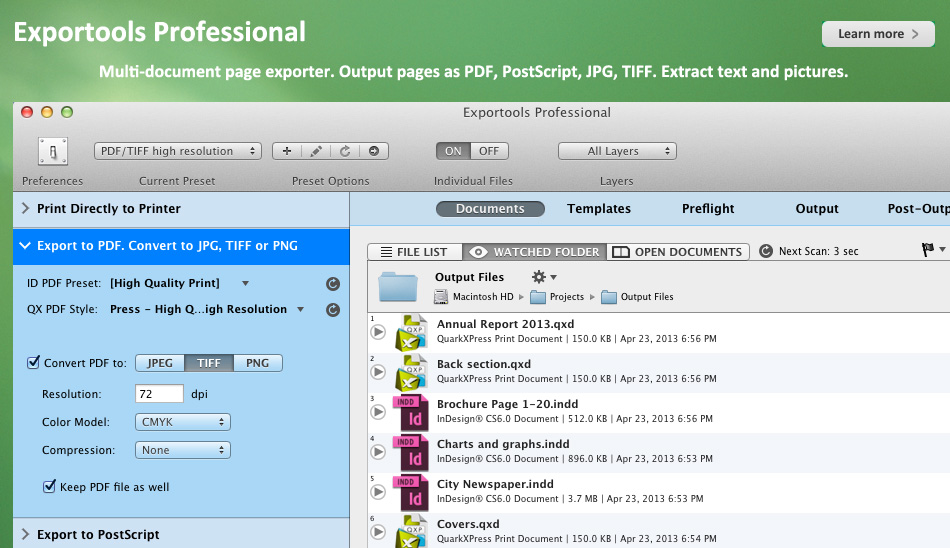
Task: Click Annual Report 2013.qxd QuarkXPress icon
Action: [x=411, y=333]
